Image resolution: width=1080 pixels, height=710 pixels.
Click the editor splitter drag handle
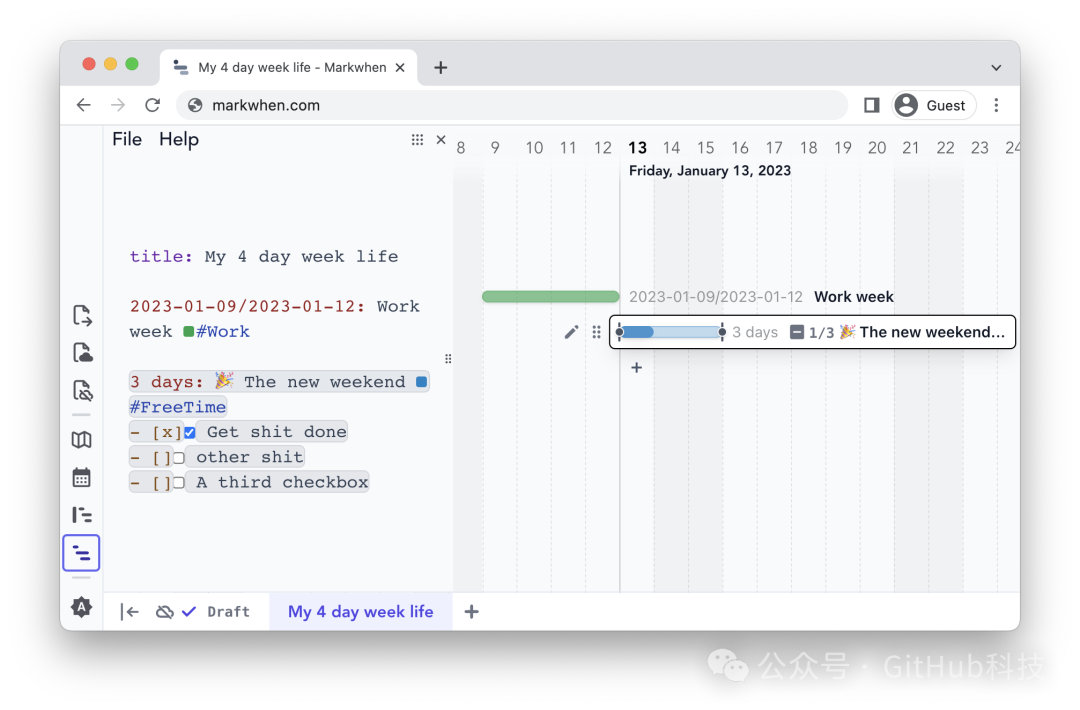pos(448,359)
